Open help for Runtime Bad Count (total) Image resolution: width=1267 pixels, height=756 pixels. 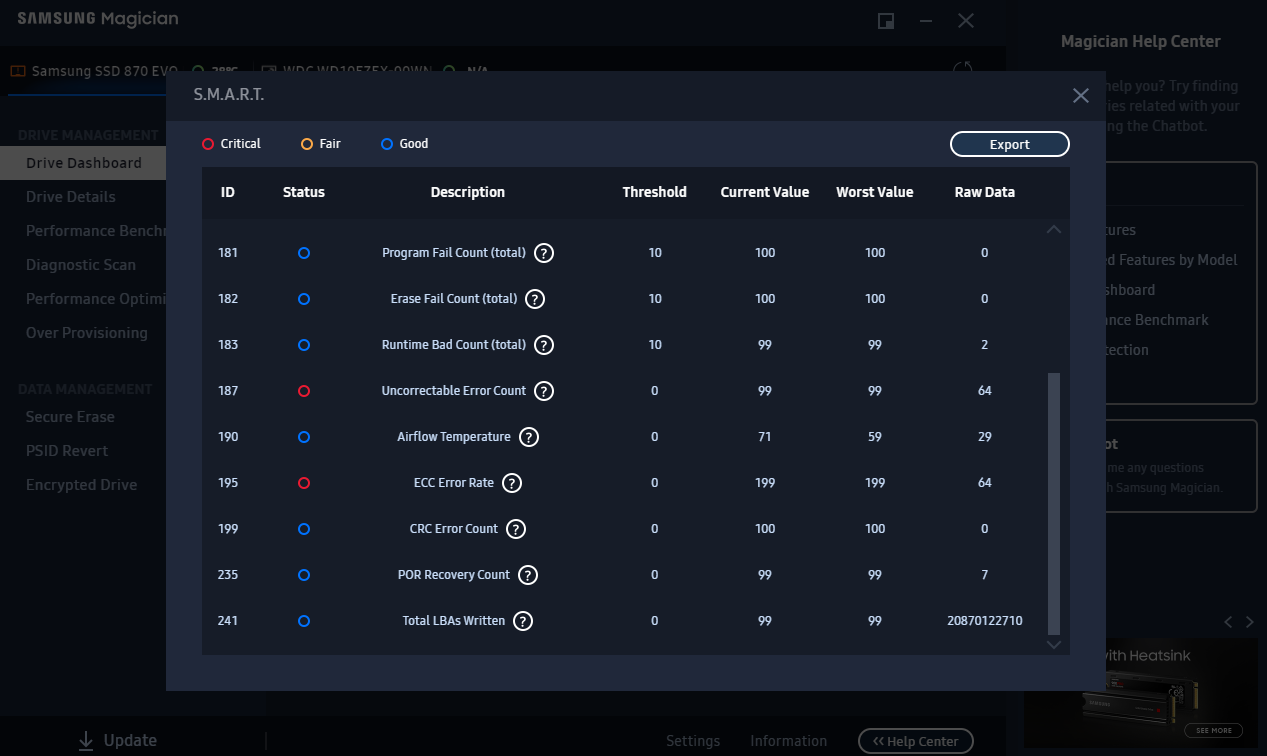[544, 345]
